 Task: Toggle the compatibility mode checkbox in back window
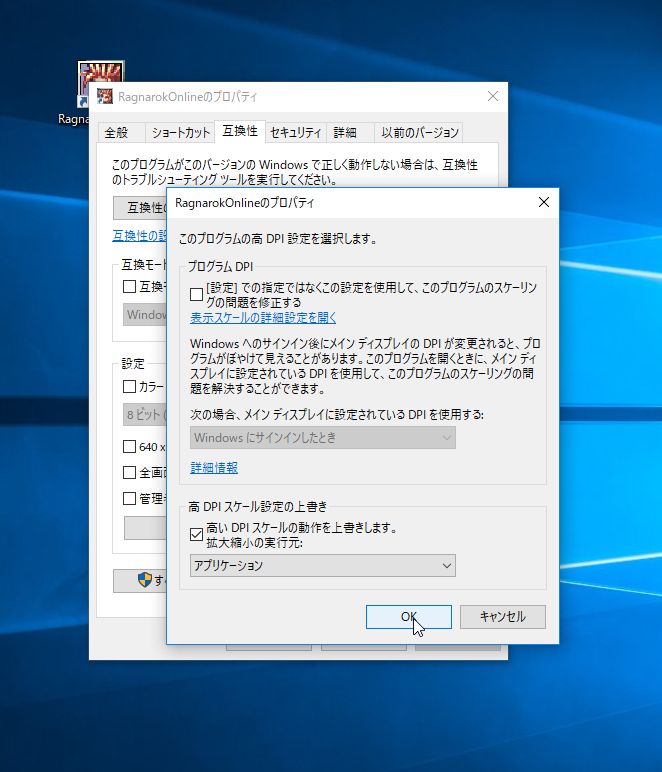pos(129,287)
